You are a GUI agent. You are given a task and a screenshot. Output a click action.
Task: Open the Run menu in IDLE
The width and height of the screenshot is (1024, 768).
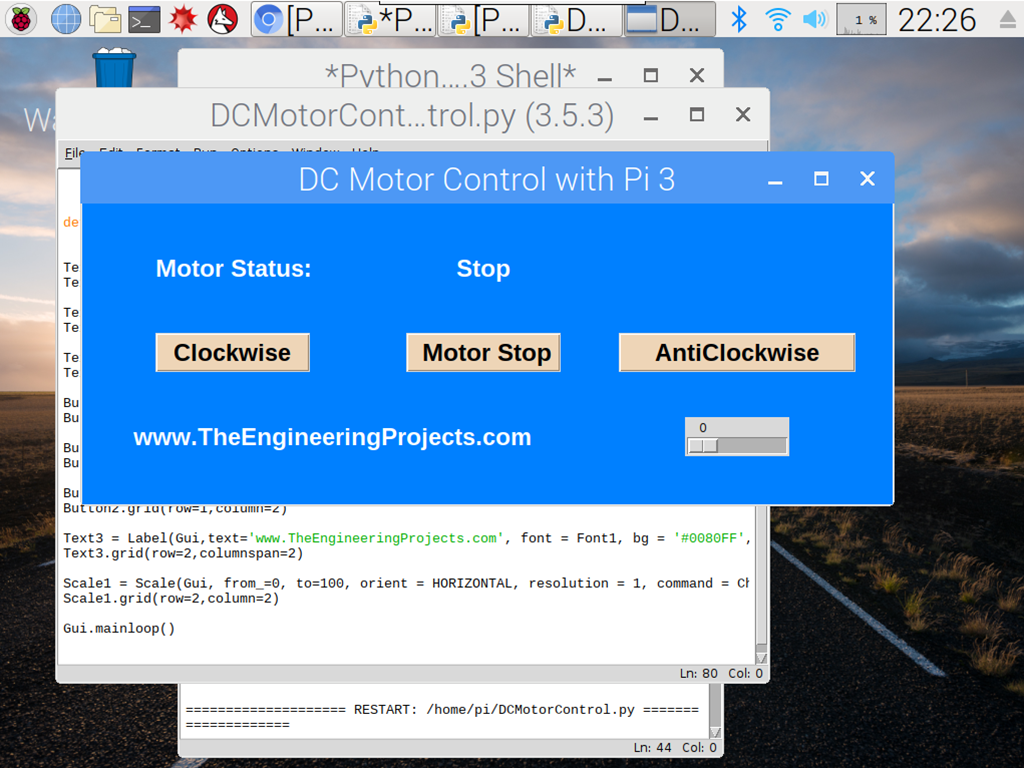203,152
